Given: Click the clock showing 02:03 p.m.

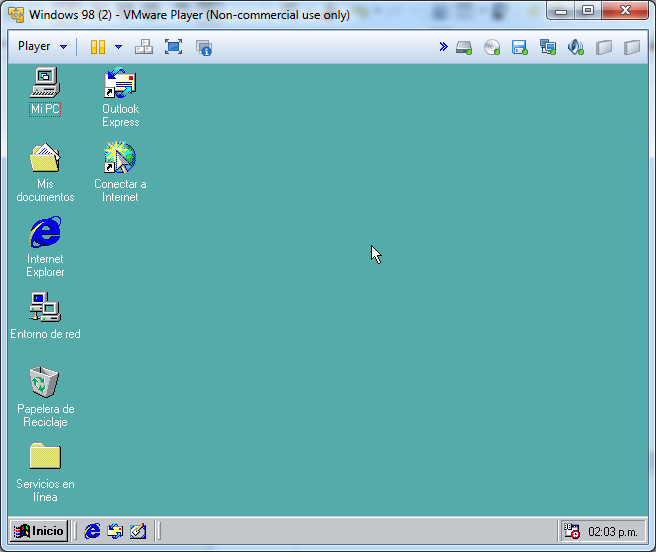Looking at the screenshot, I should click(x=614, y=531).
